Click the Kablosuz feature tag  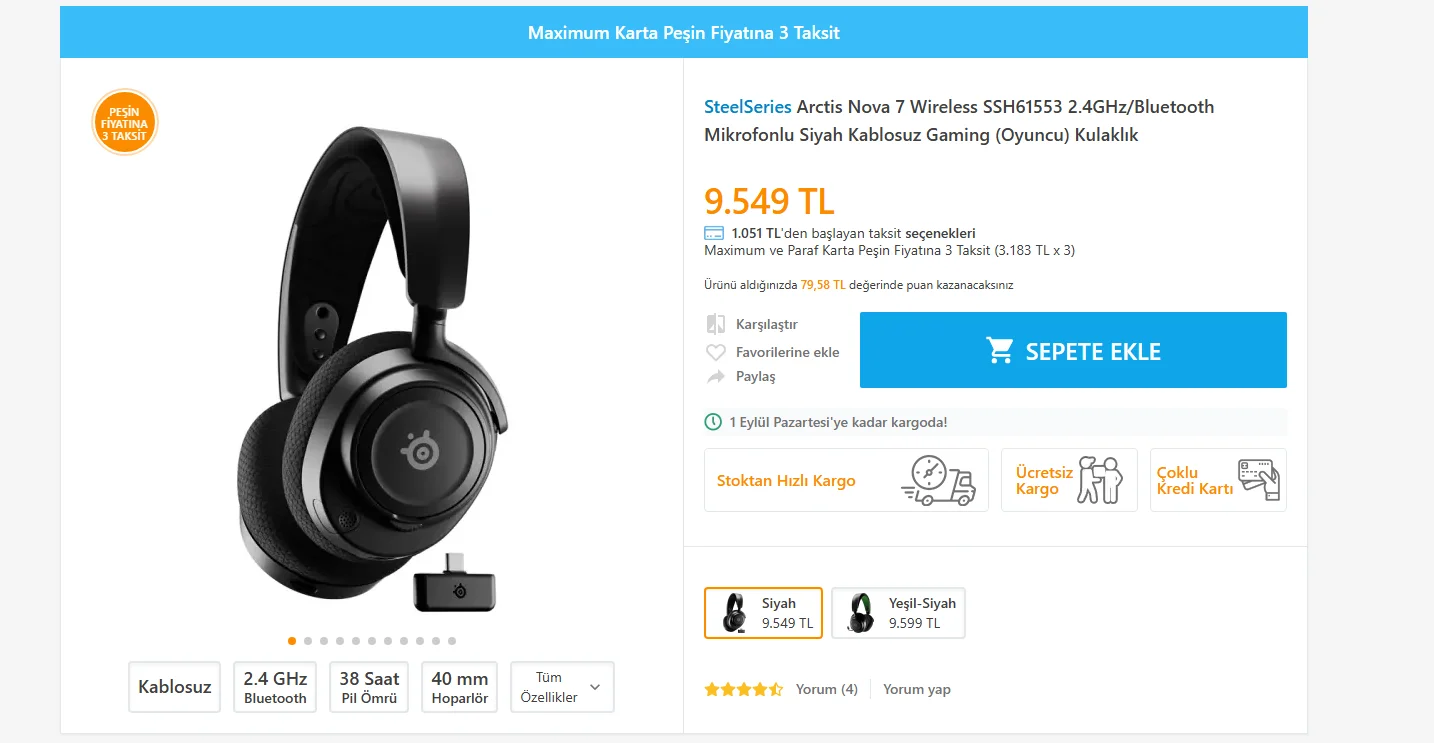(x=174, y=687)
